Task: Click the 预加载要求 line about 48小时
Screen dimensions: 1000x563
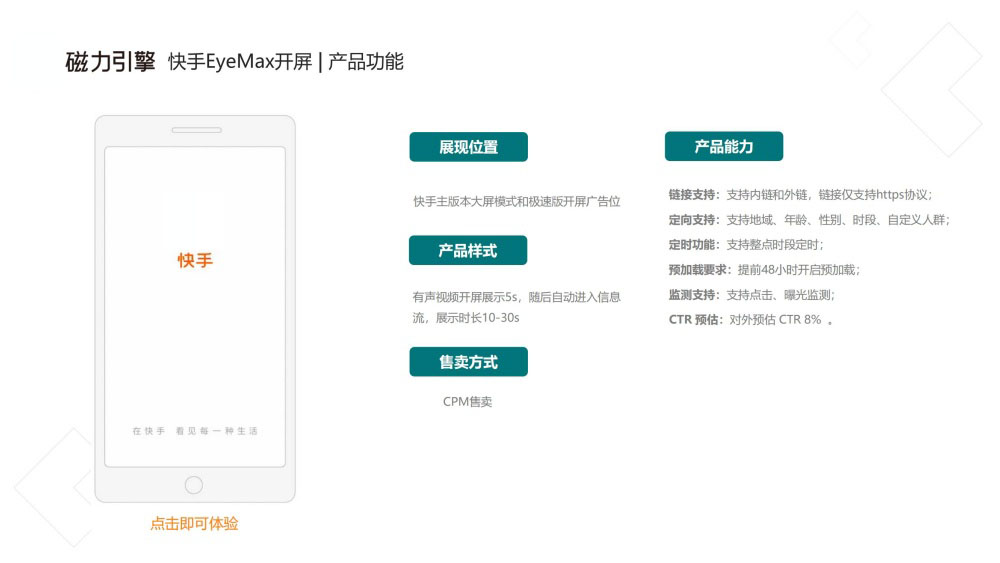Action: point(764,270)
